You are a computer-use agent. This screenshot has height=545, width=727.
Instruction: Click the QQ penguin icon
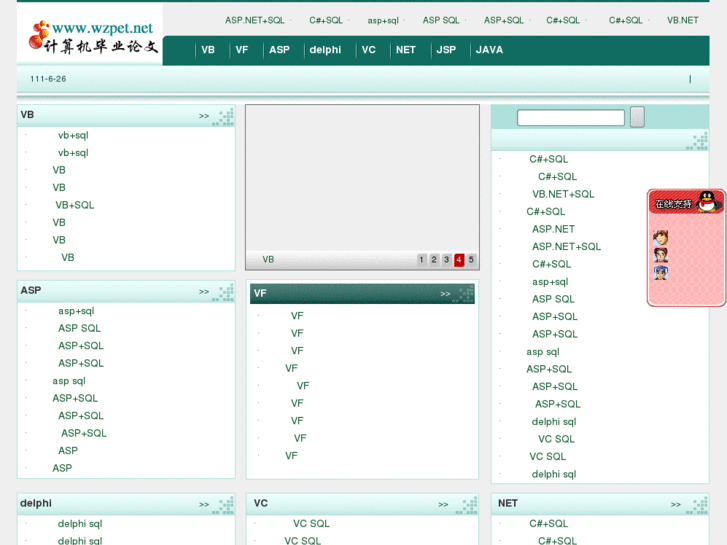click(708, 202)
